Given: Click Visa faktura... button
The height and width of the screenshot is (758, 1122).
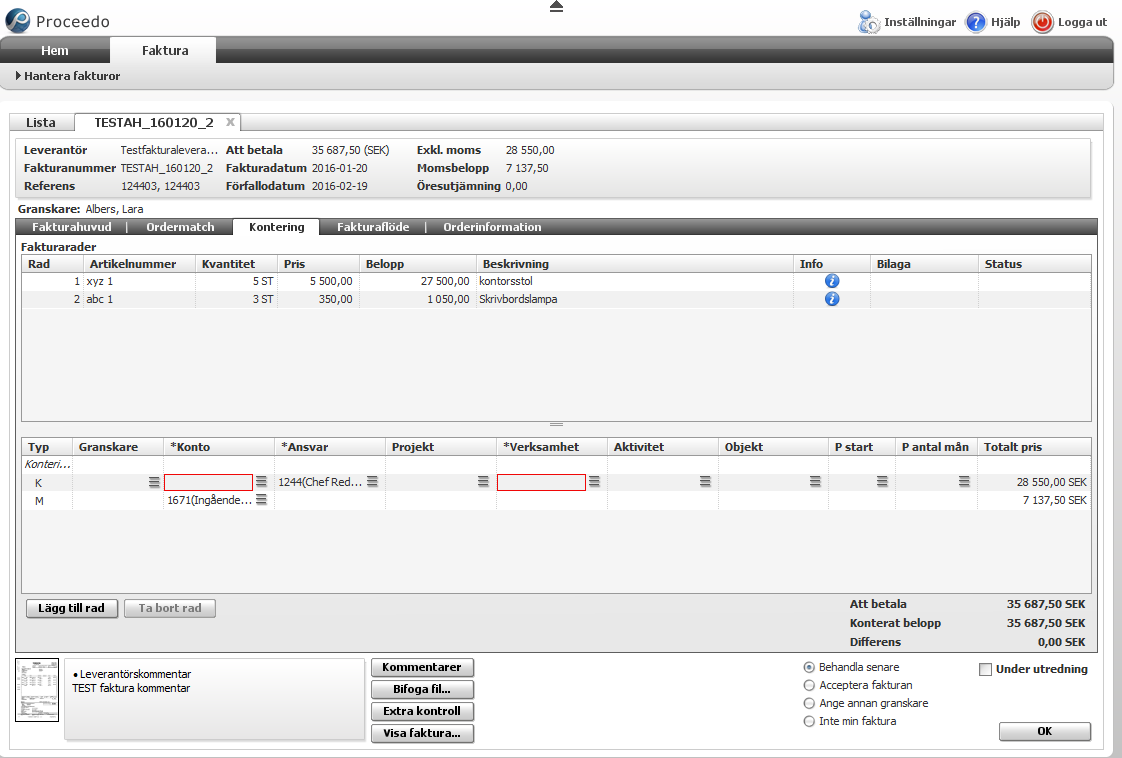Looking at the screenshot, I should tap(422, 733).
